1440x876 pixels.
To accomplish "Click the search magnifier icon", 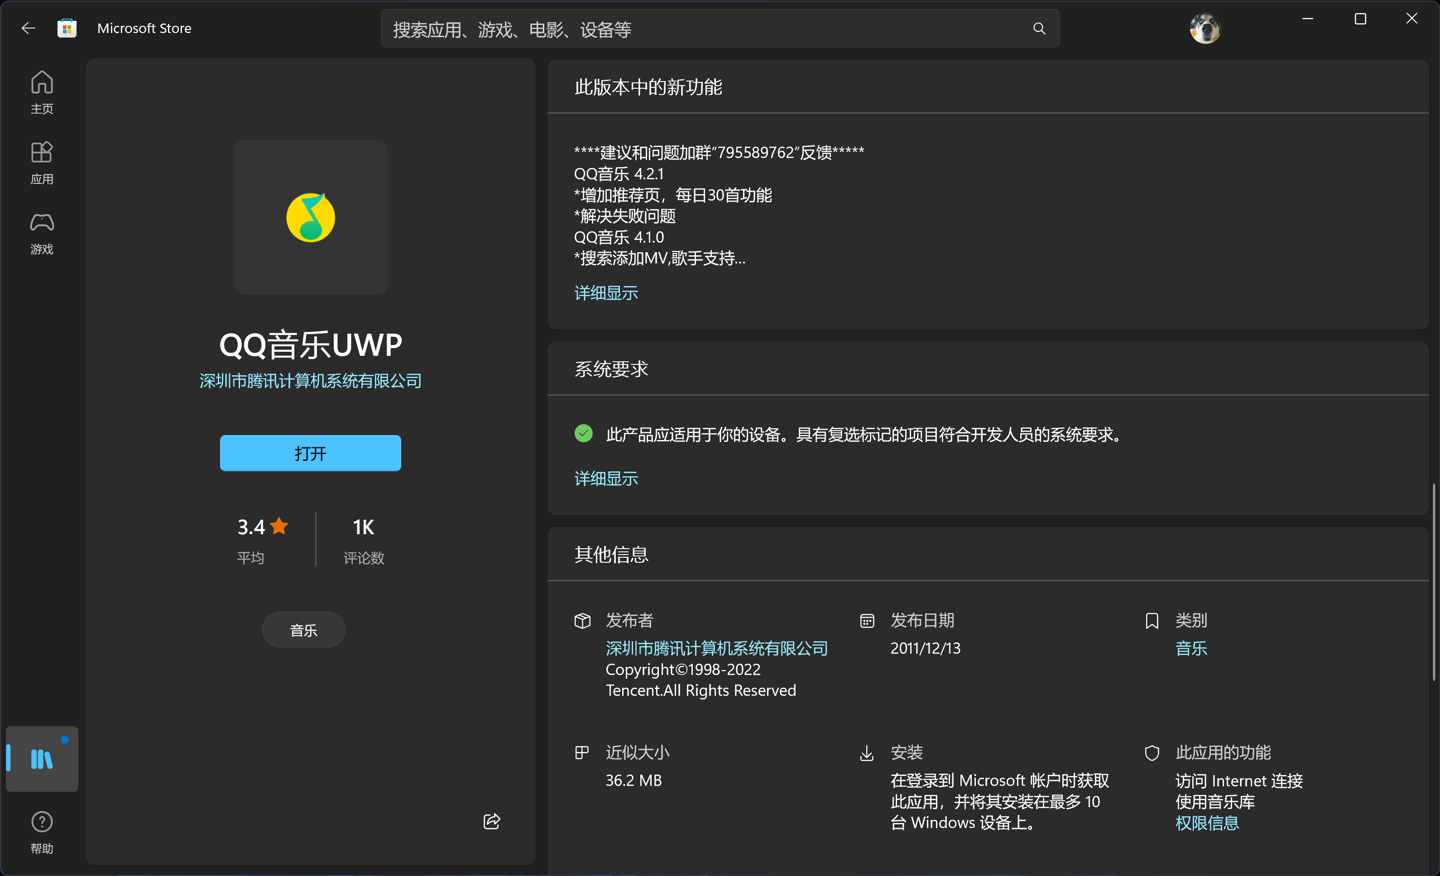I will click(1039, 29).
